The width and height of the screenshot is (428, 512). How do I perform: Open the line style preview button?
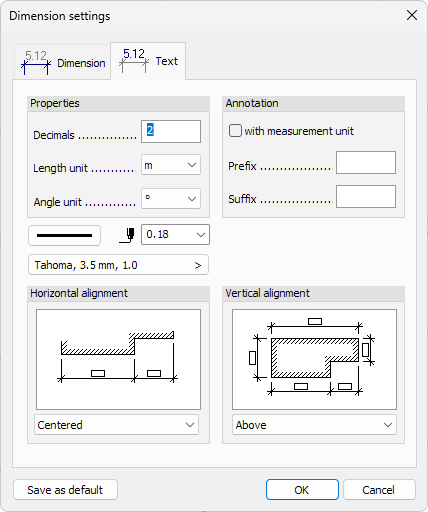pyautogui.click(x=64, y=236)
